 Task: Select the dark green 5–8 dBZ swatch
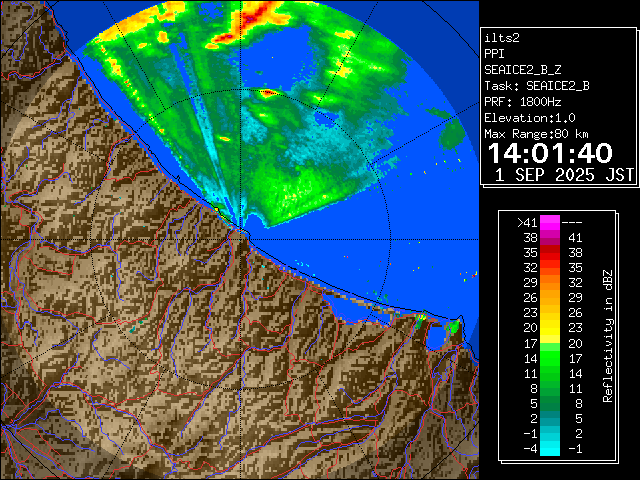pyautogui.click(x=550, y=402)
